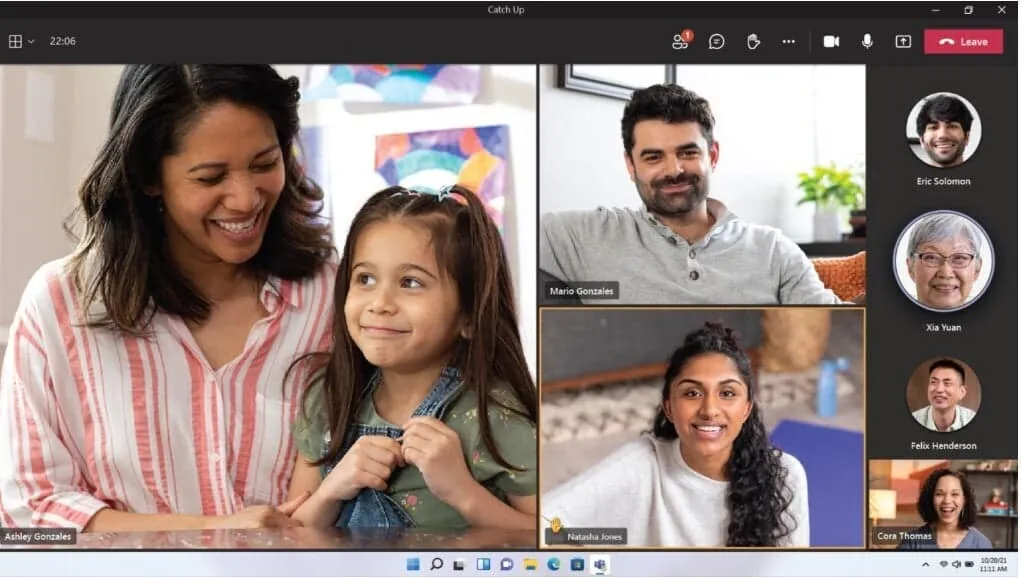Image resolution: width=1021 pixels, height=578 pixels.
Task: Open Teams from the taskbar
Action: [x=598, y=563]
